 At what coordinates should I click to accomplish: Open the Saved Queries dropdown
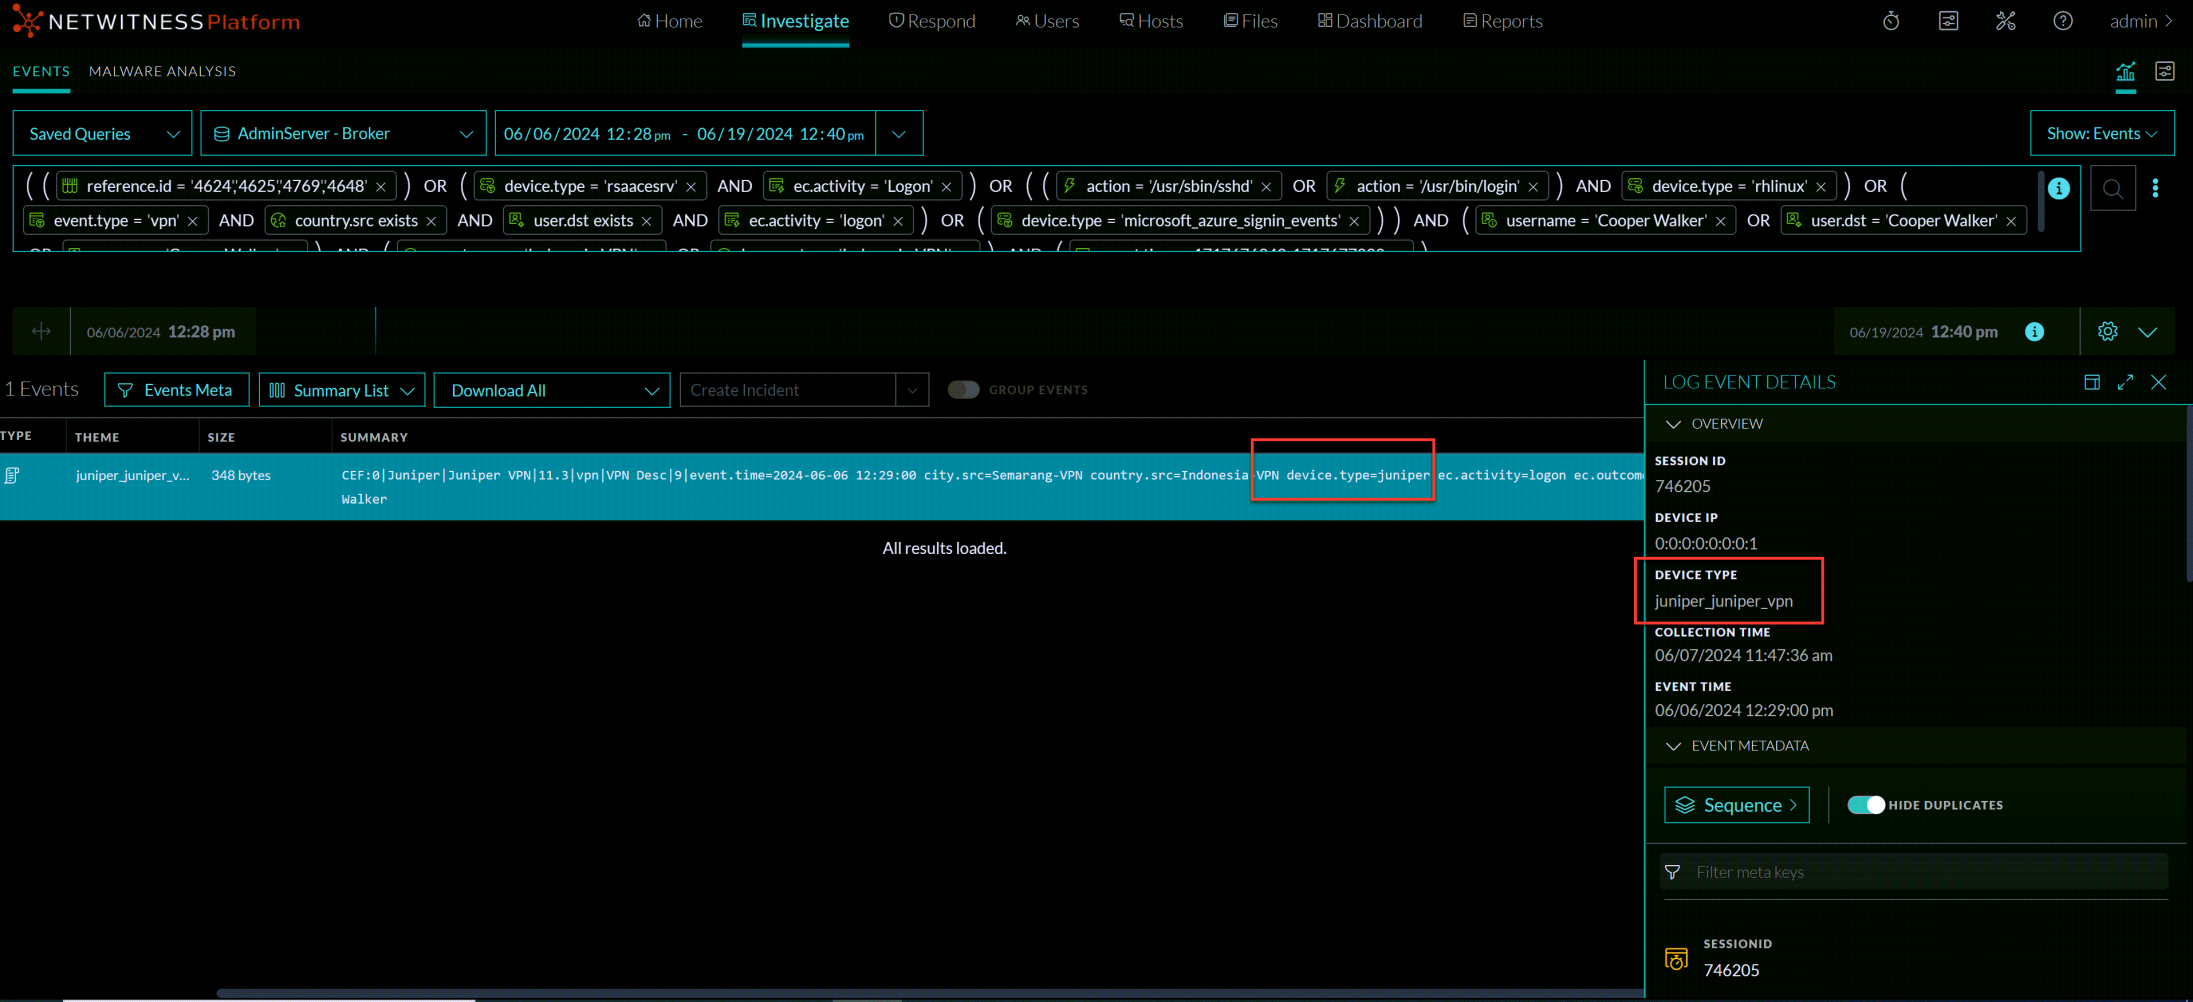pos(100,133)
